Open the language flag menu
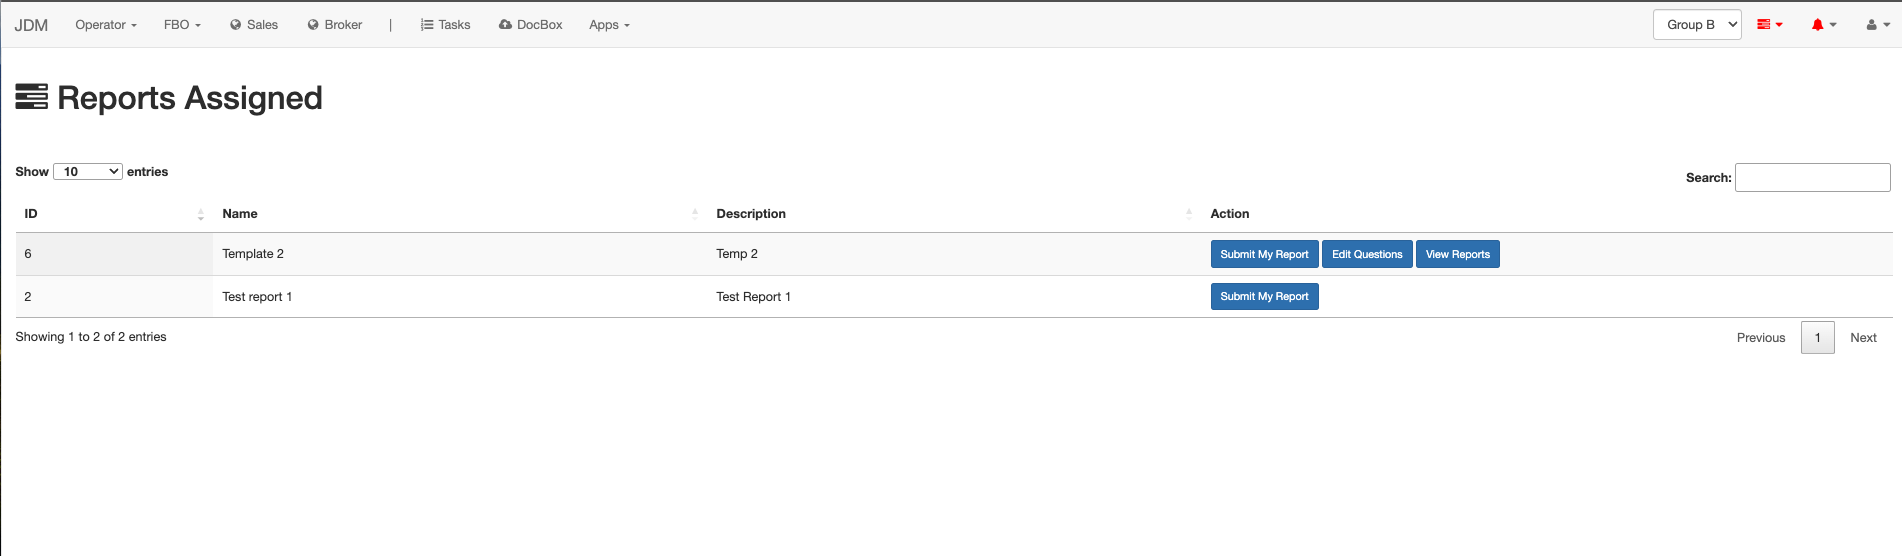Image resolution: width=1902 pixels, height=556 pixels. click(x=1769, y=25)
